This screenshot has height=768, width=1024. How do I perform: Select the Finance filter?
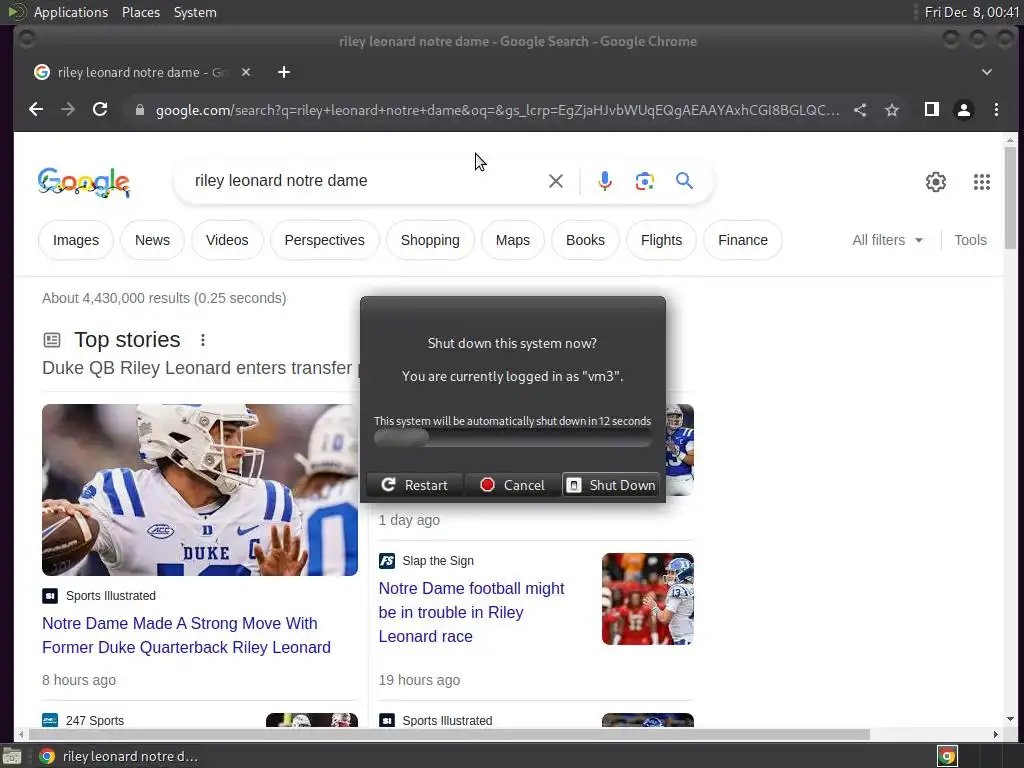743,240
